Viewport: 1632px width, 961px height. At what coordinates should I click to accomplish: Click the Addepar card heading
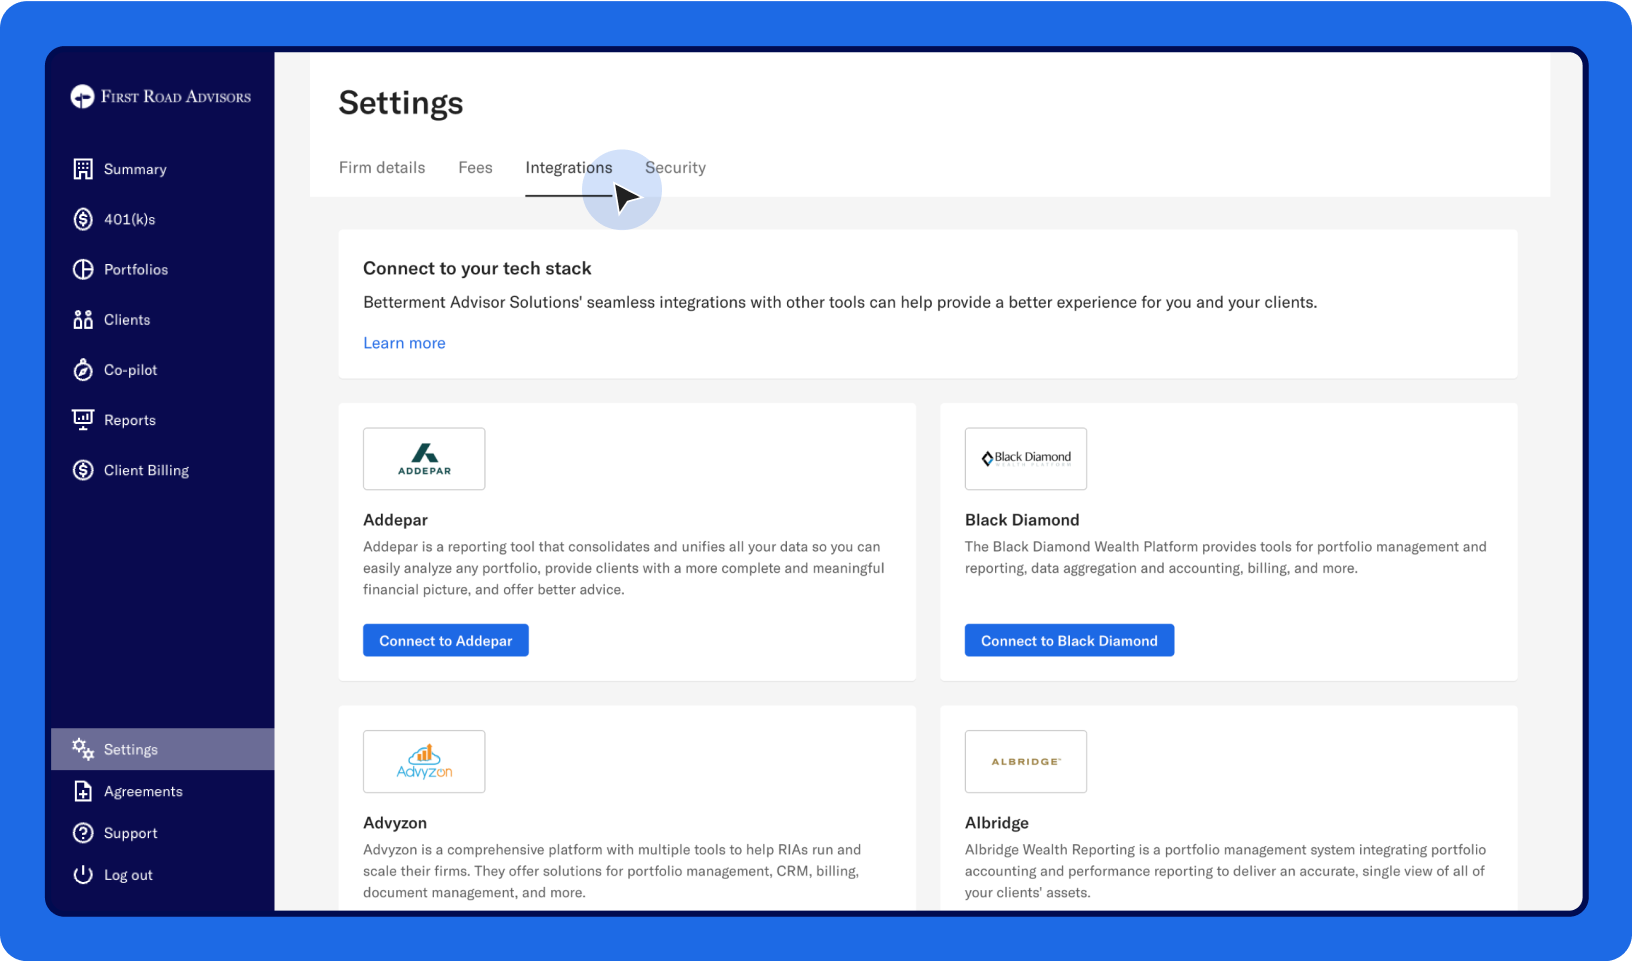point(395,520)
